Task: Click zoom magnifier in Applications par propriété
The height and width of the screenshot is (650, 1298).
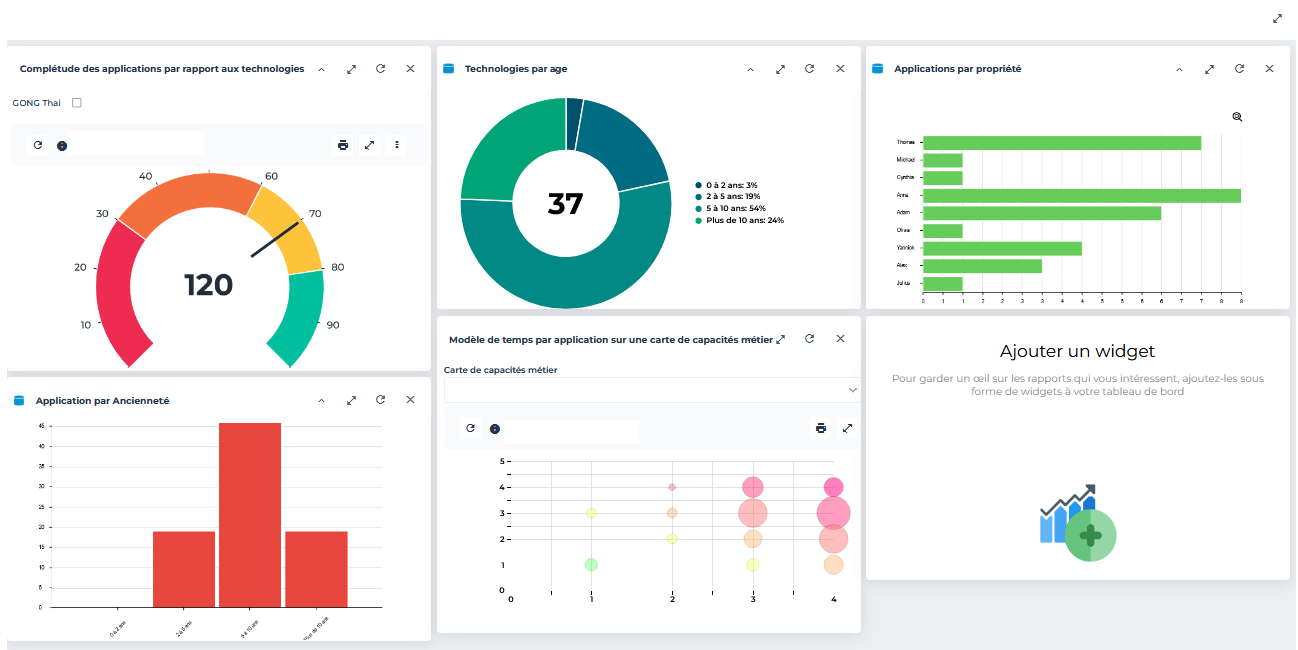Action: (x=1237, y=117)
